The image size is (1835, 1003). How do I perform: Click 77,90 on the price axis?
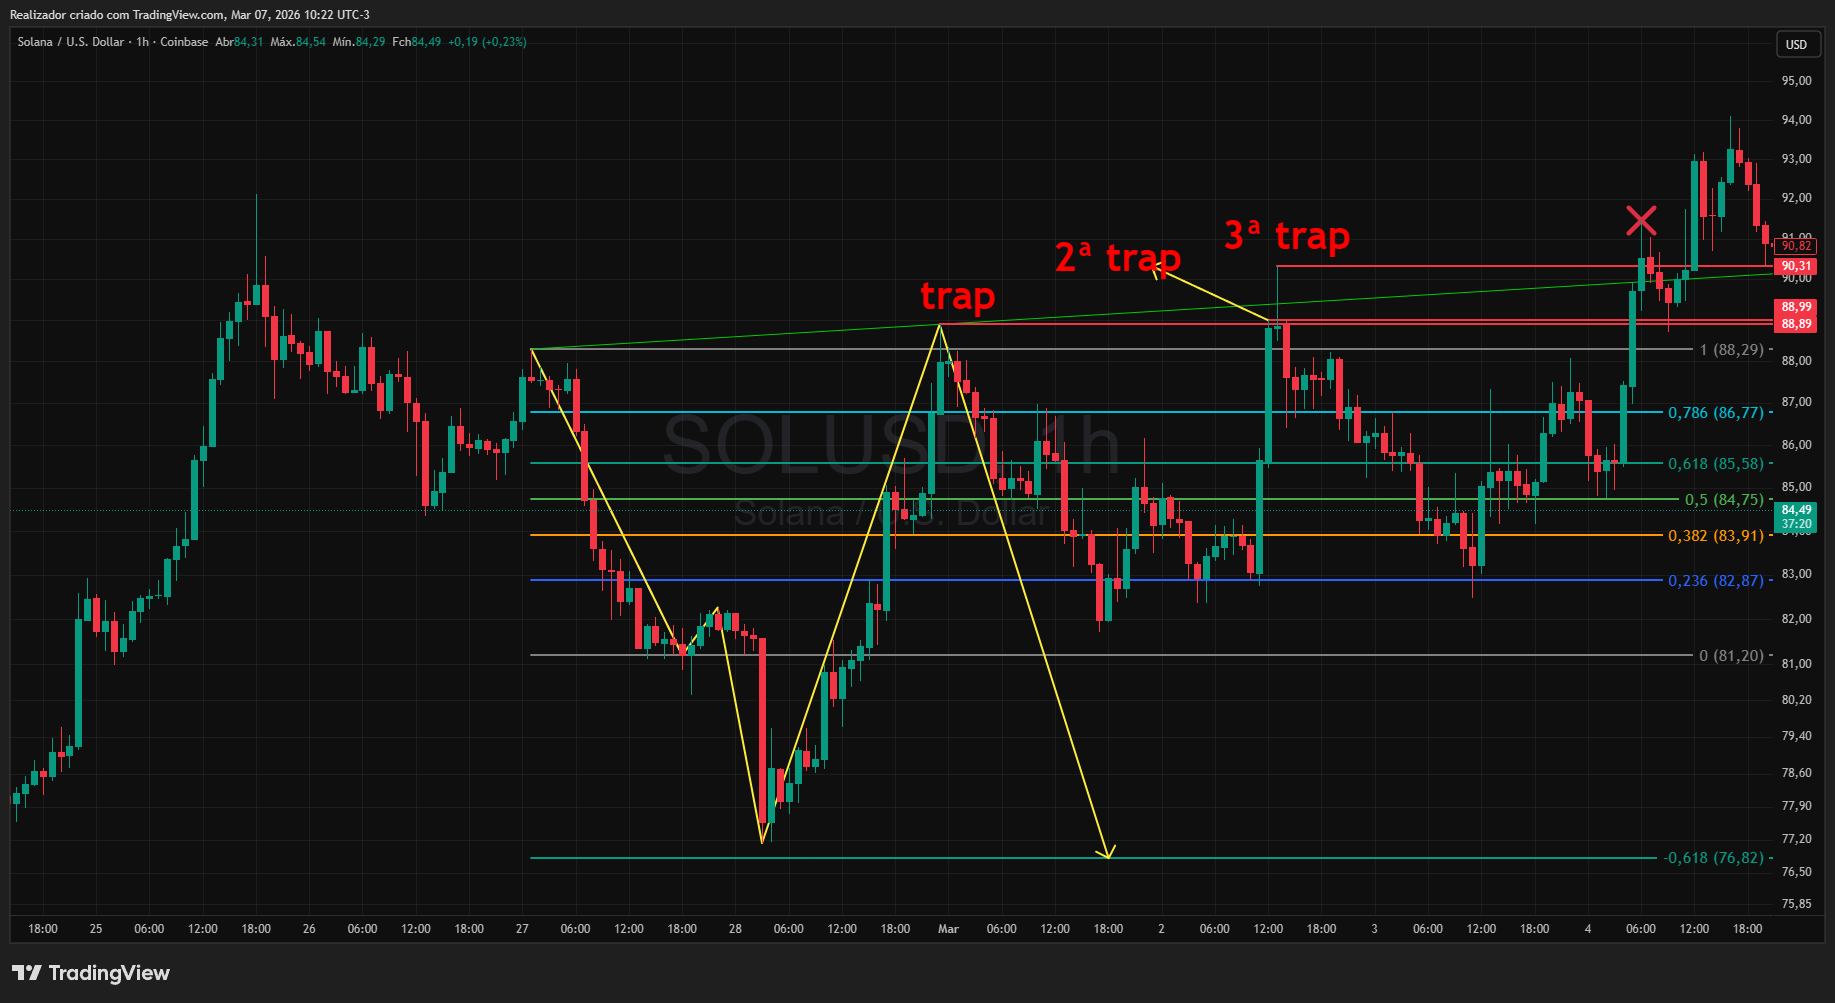[x=1796, y=806]
